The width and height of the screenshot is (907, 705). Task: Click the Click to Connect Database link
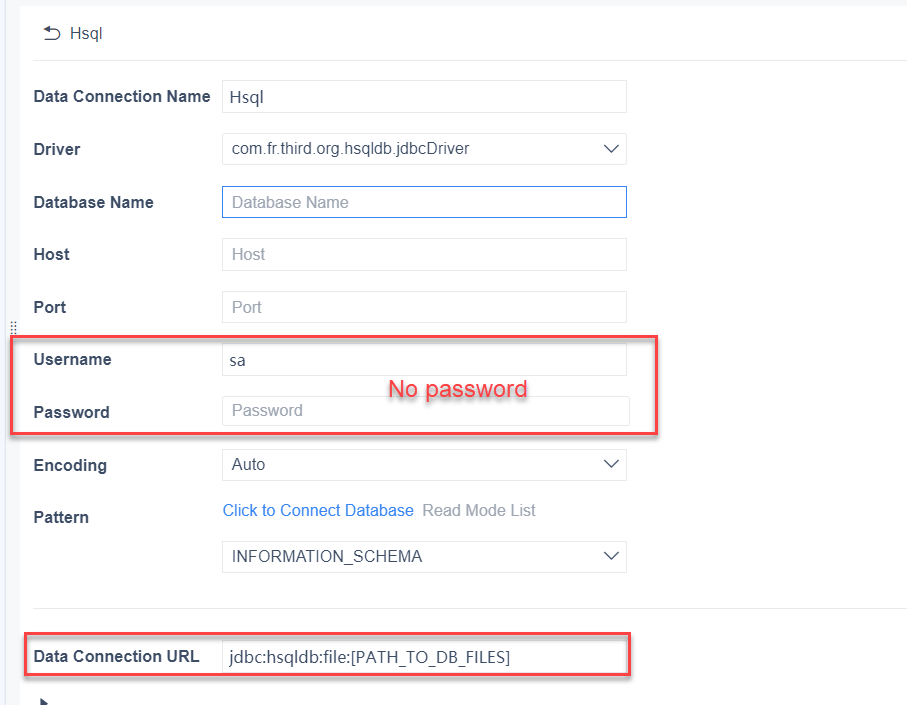click(x=318, y=510)
